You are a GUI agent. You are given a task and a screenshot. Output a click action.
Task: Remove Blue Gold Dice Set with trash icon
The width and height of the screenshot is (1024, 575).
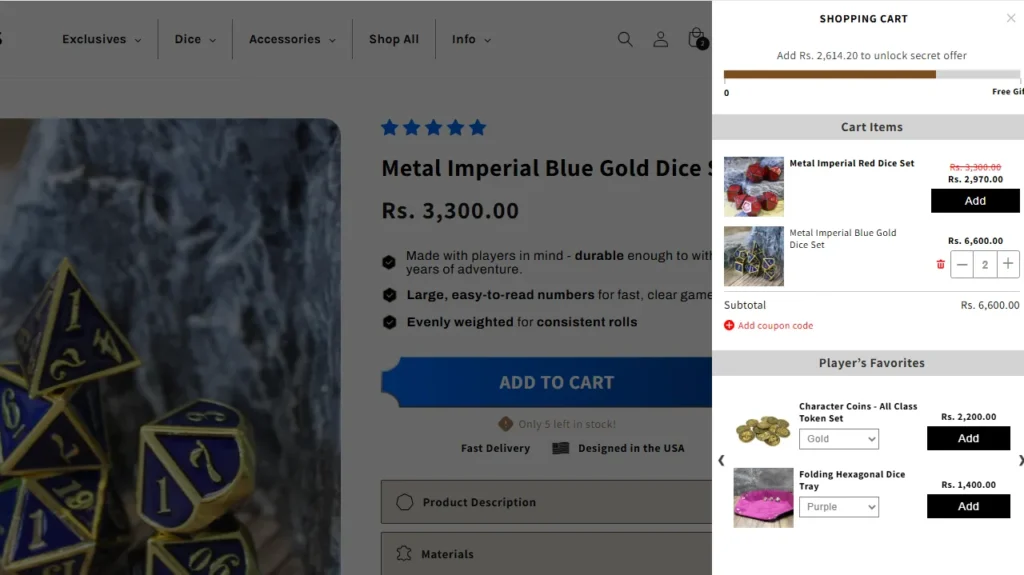(x=940, y=264)
